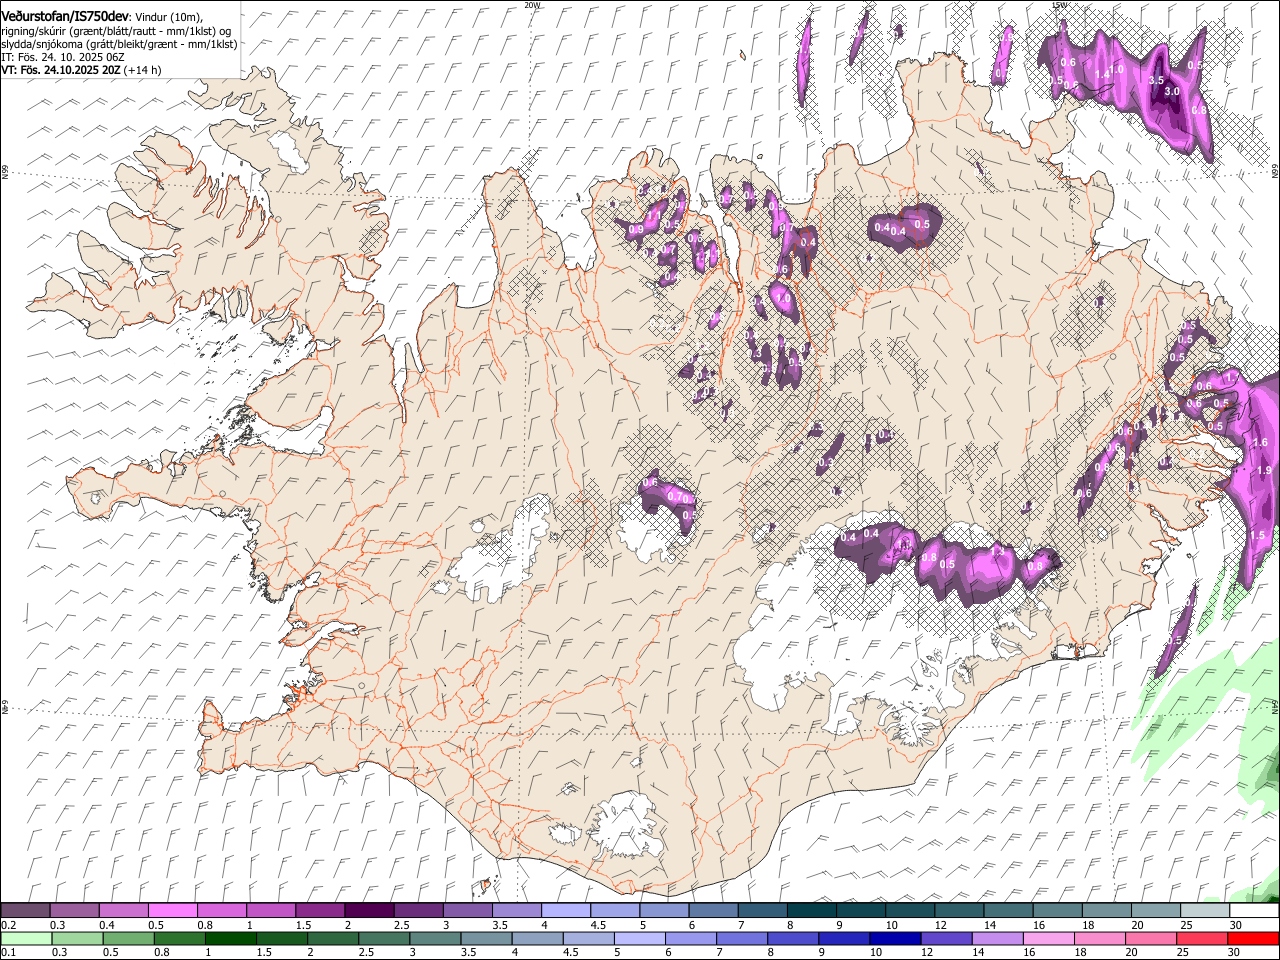Click the 'VT: Fös. 24.10.2025 20Z (+14 h)' line
This screenshot has height=960, width=1280.
point(81,70)
